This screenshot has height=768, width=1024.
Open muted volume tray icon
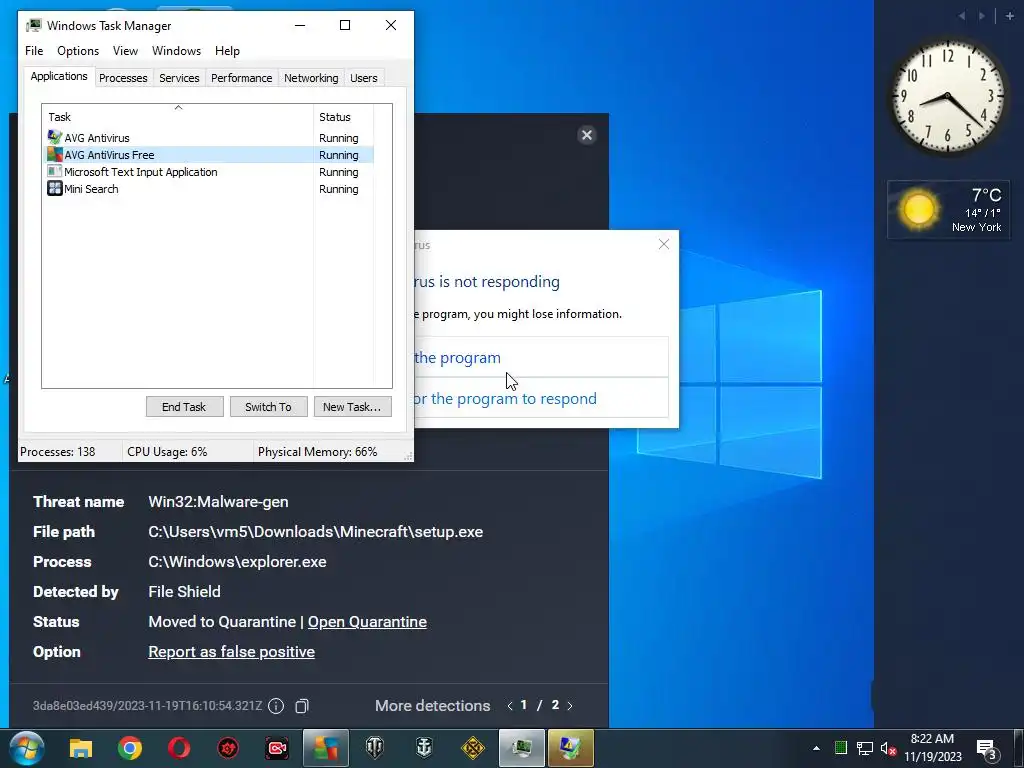coord(888,748)
